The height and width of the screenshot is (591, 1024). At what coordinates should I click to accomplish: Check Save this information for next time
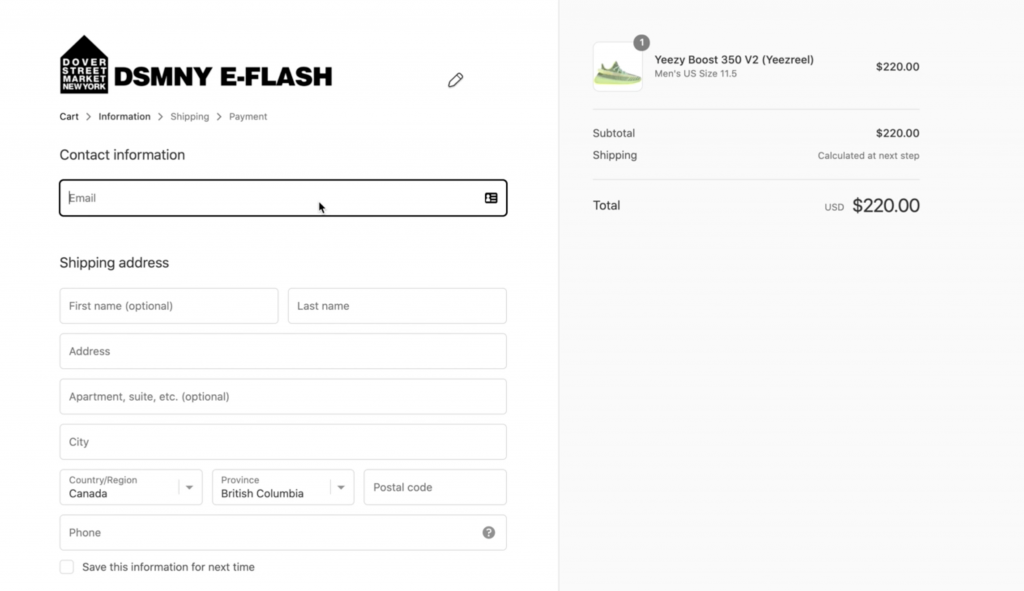(x=67, y=567)
